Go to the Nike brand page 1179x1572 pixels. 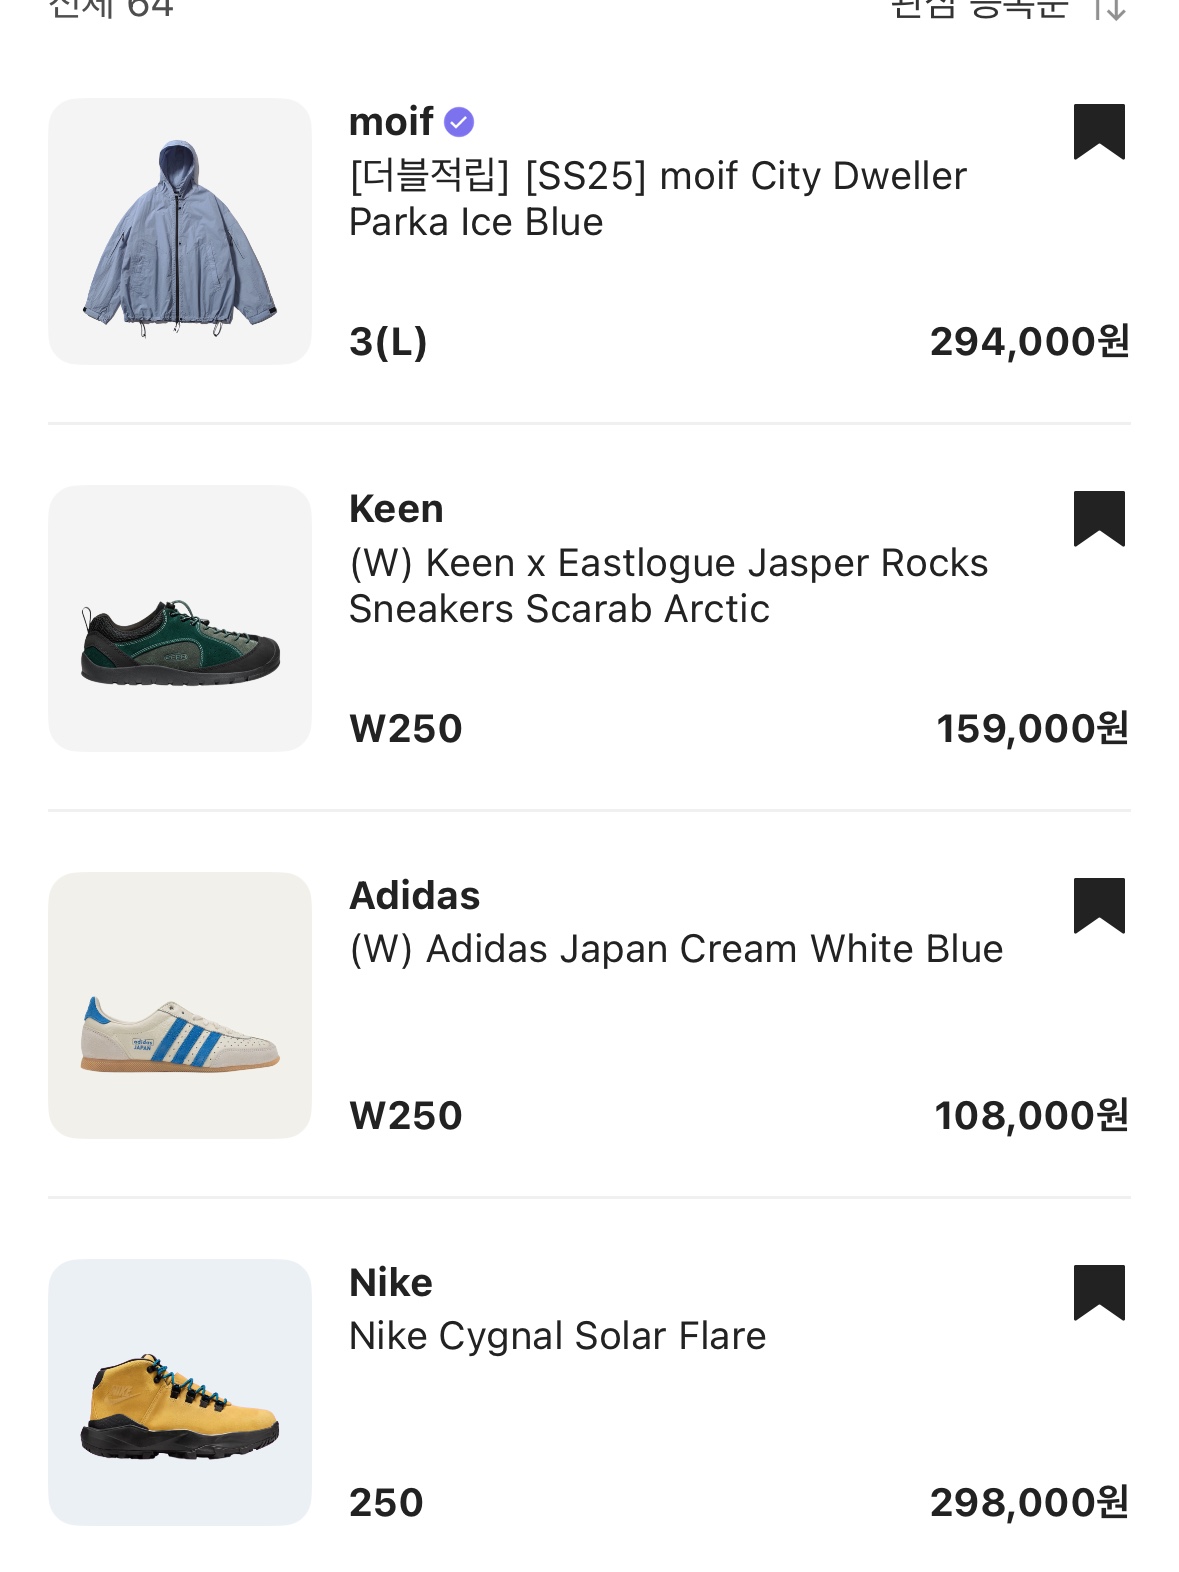(391, 1283)
